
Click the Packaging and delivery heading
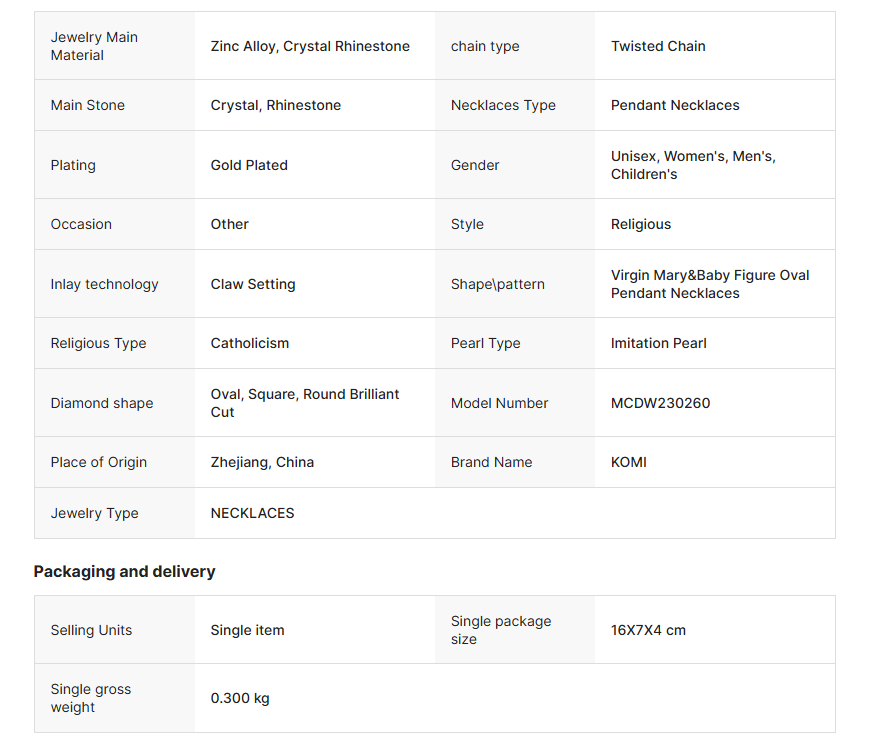(125, 572)
